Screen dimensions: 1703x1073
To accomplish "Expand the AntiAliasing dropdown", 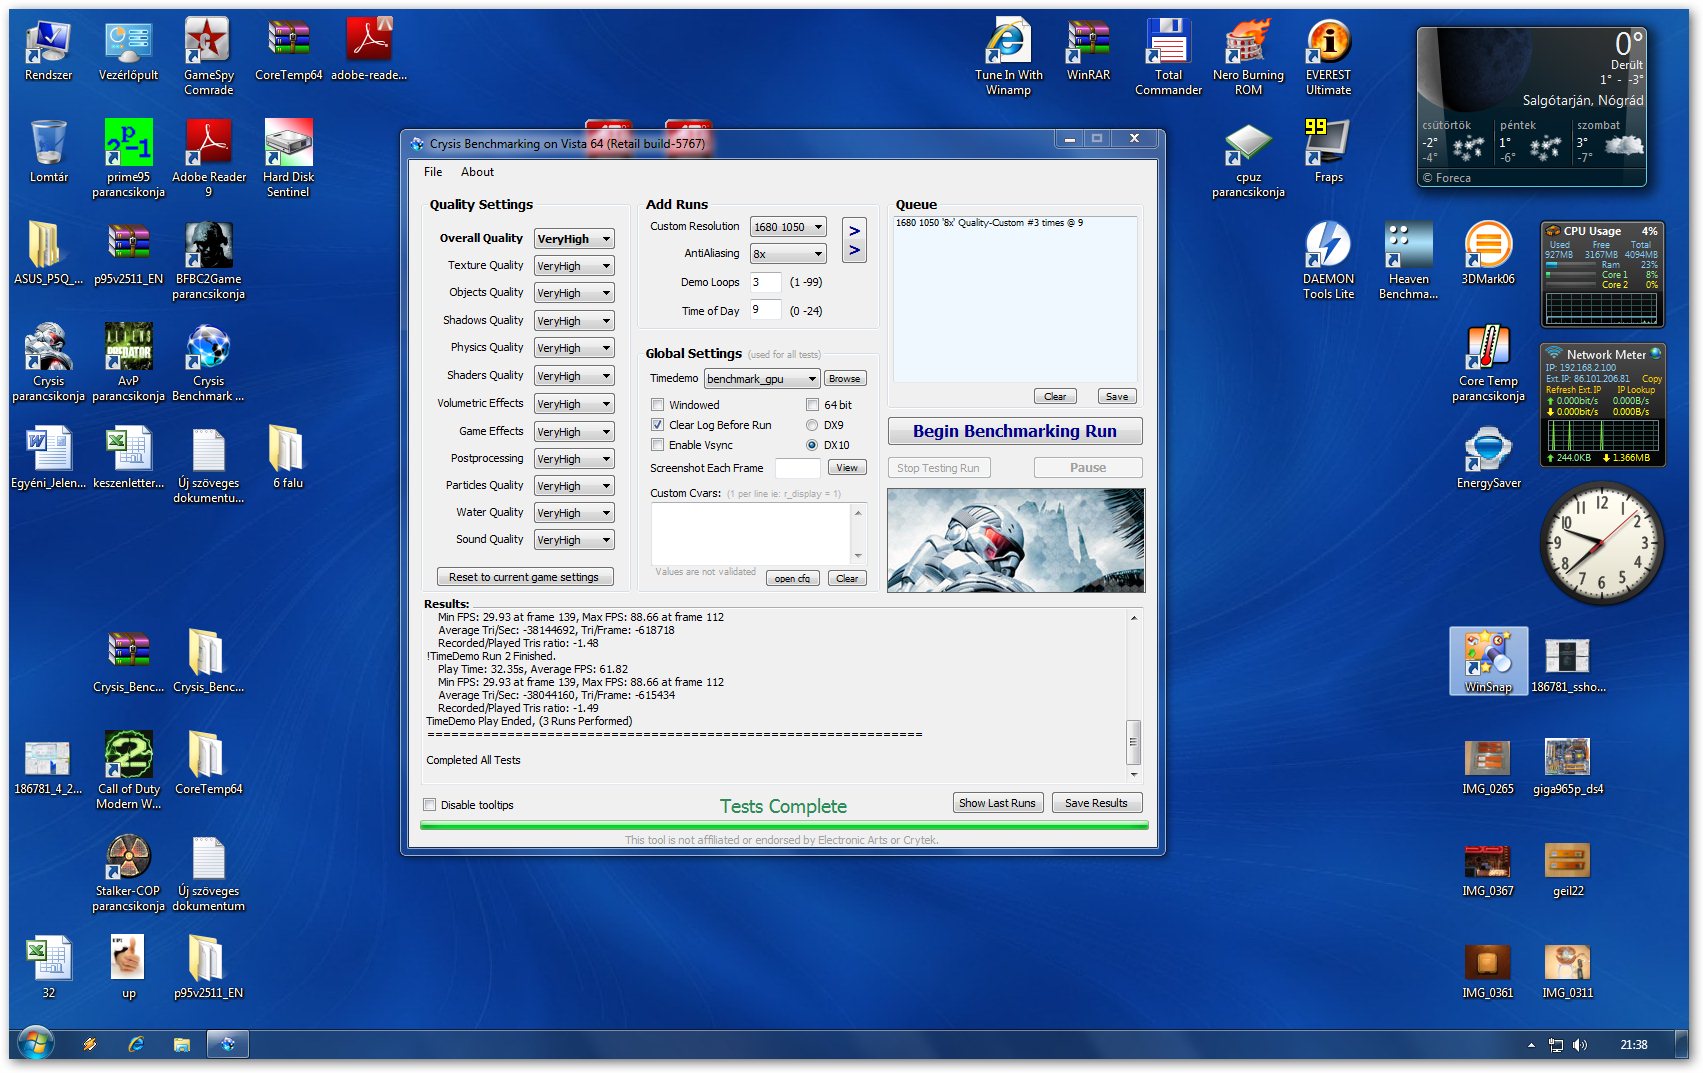I will 788,254.
